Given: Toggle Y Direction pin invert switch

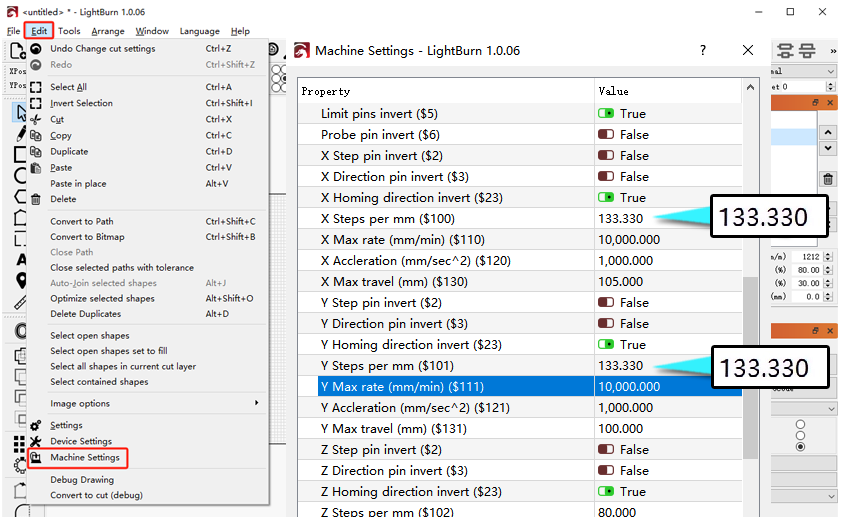Looking at the screenshot, I should coord(606,324).
